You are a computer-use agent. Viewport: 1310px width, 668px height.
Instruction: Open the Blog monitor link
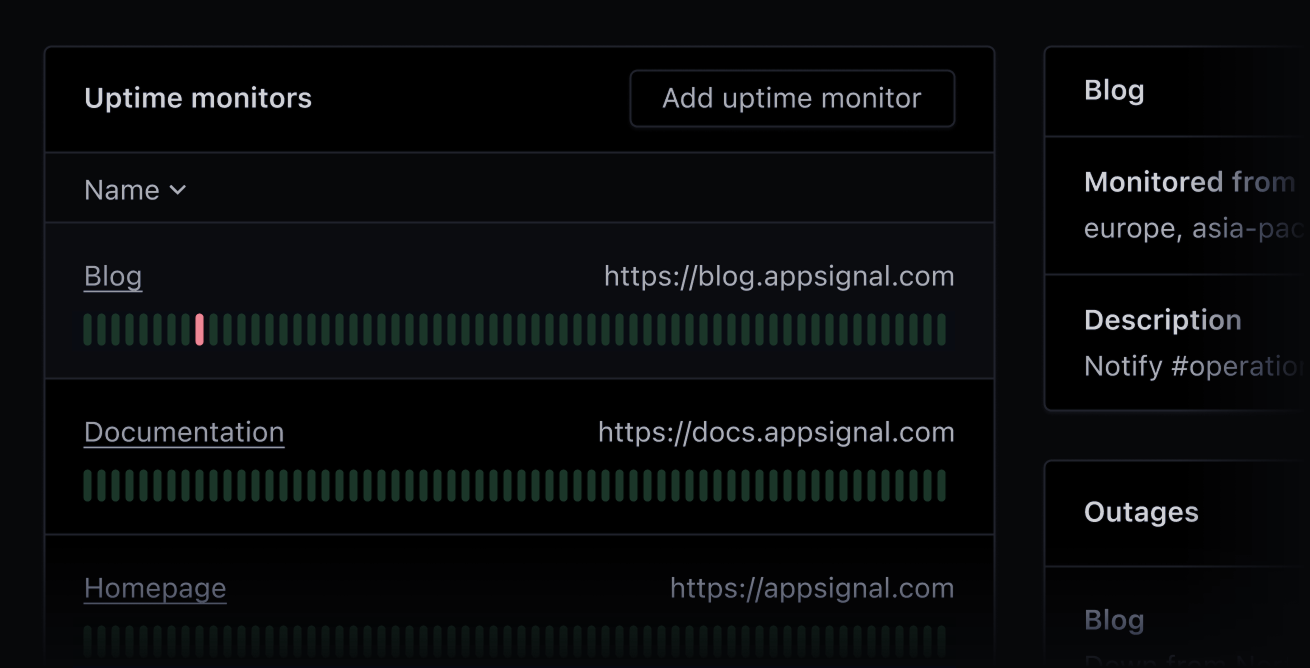(113, 276)
